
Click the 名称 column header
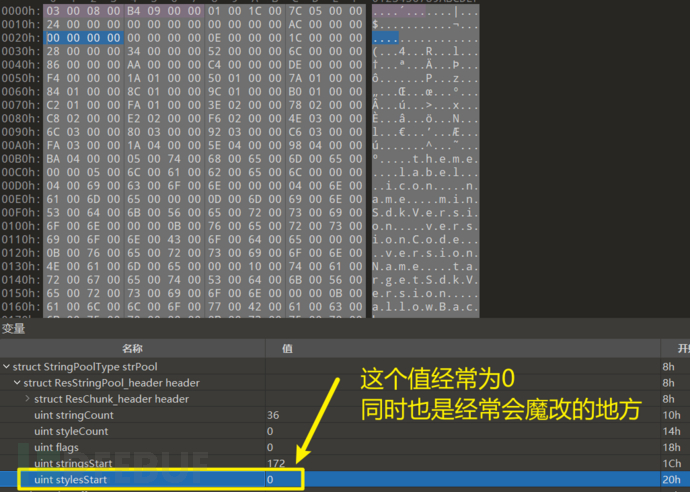pyautogui.click(x=132, y=349)
